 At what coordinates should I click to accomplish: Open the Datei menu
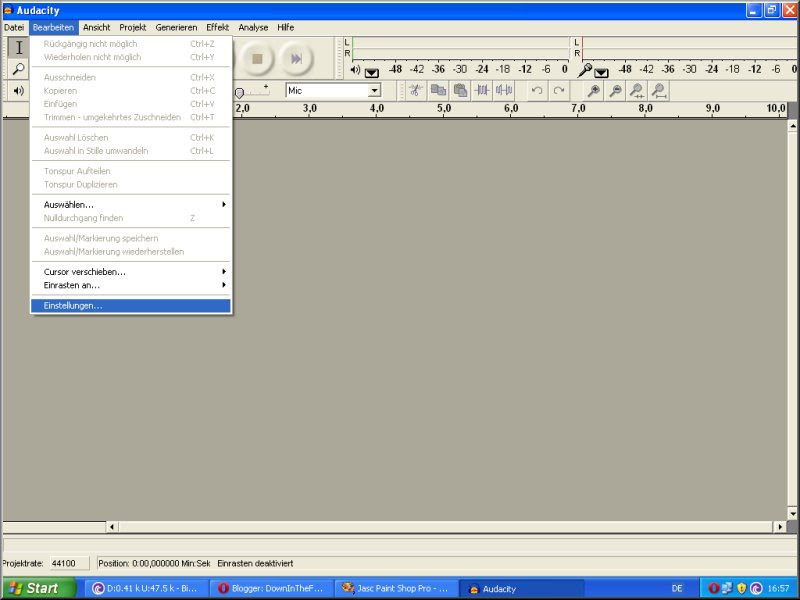[14, 28]
